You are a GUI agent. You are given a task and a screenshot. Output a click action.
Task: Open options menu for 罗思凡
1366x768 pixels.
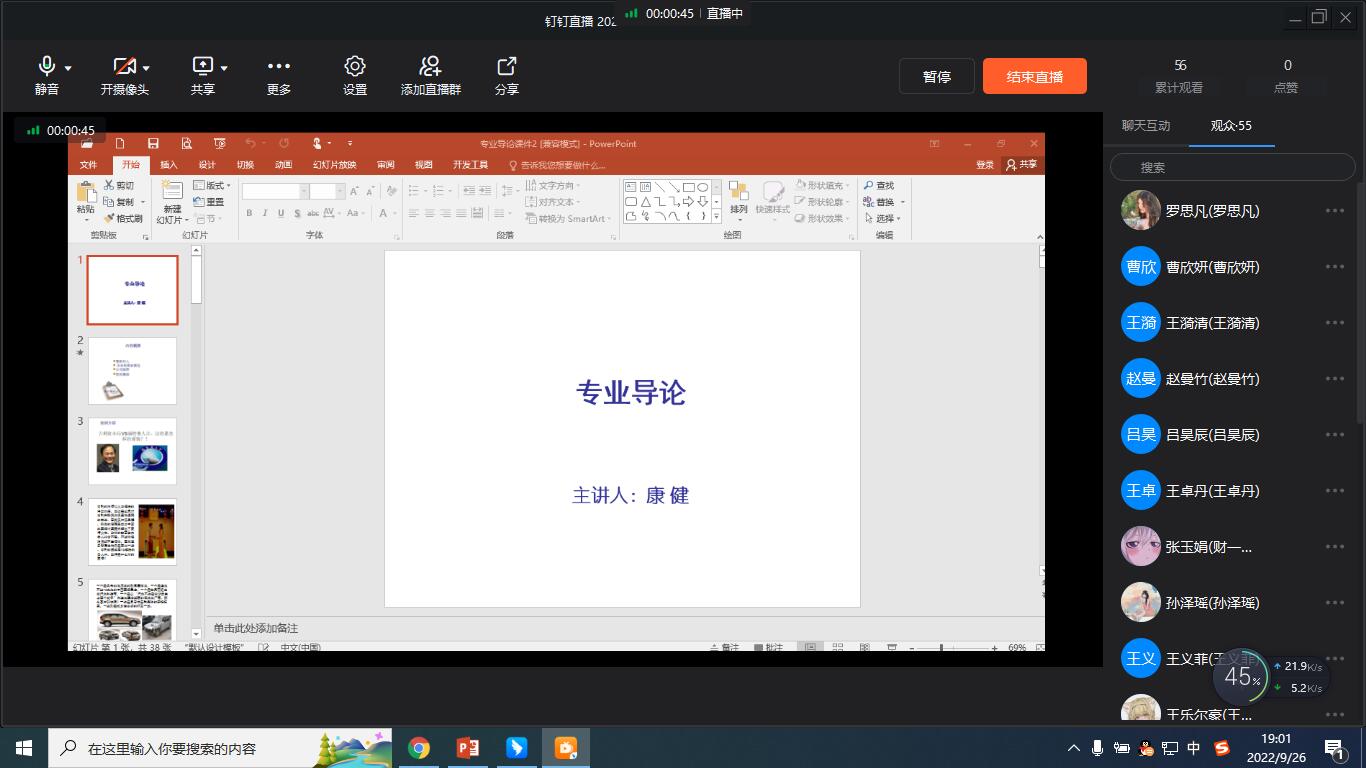(x=1334, y=211)
